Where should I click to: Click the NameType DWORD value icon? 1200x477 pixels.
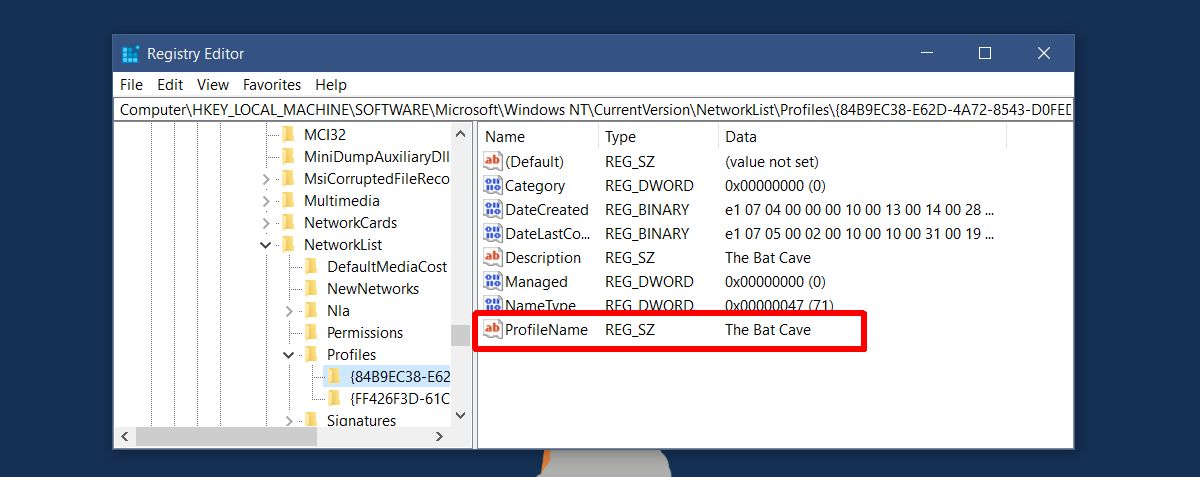click(492, 305)
